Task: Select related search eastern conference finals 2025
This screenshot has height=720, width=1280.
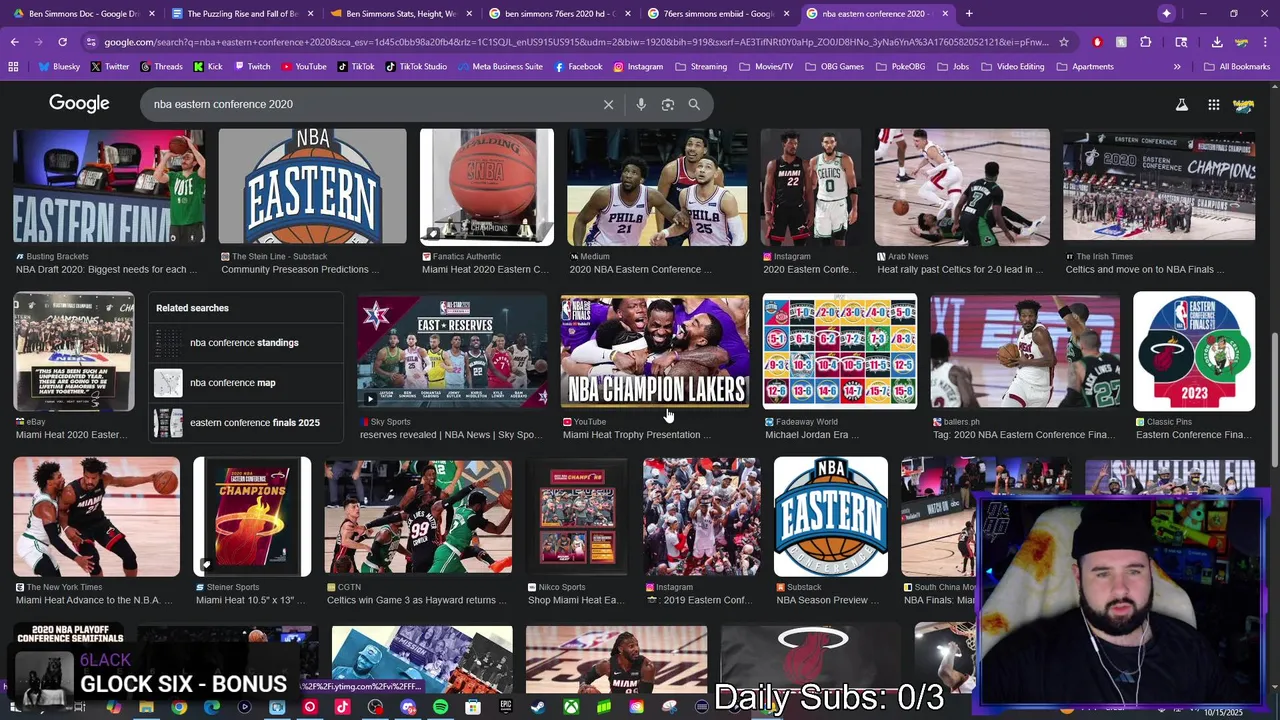Action: coord(245,423)
